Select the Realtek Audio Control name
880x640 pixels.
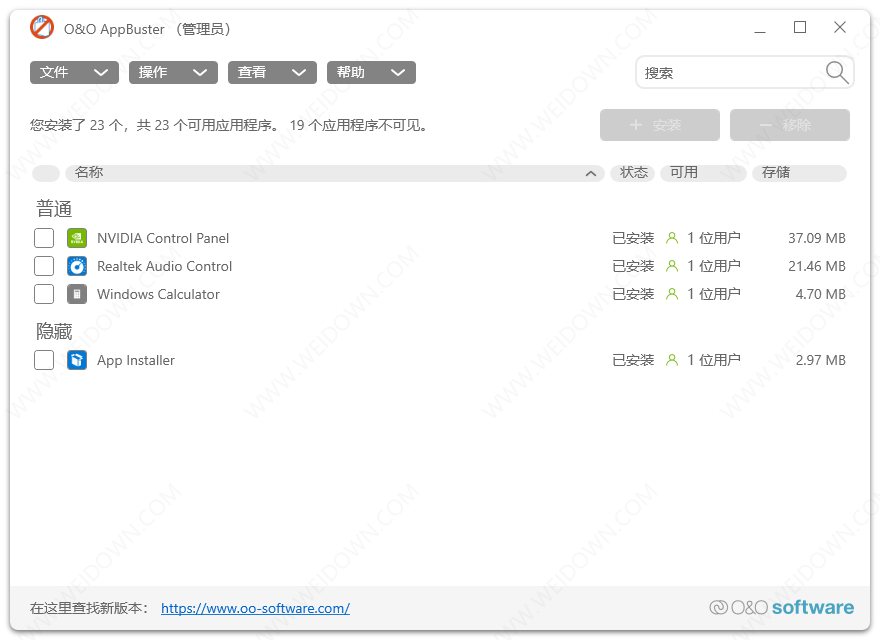164,266
